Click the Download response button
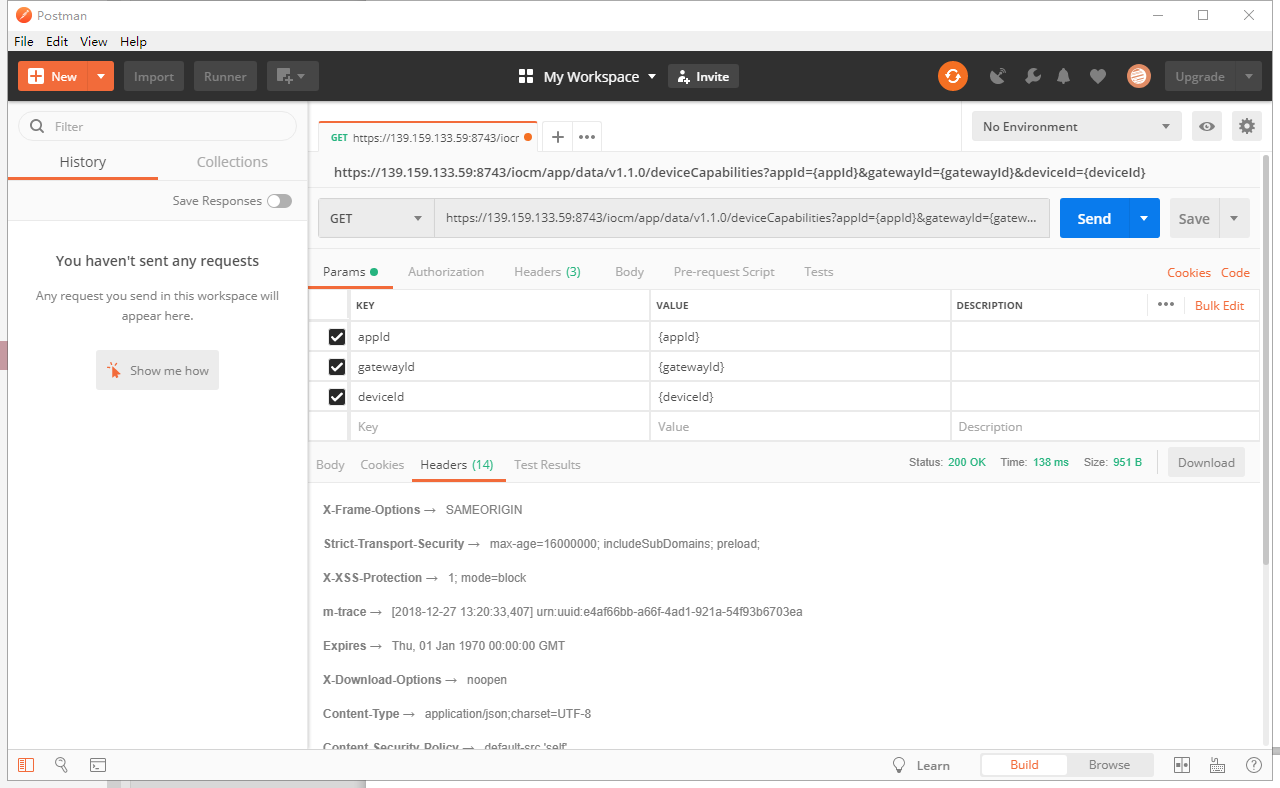 (x=1206, y=462)
